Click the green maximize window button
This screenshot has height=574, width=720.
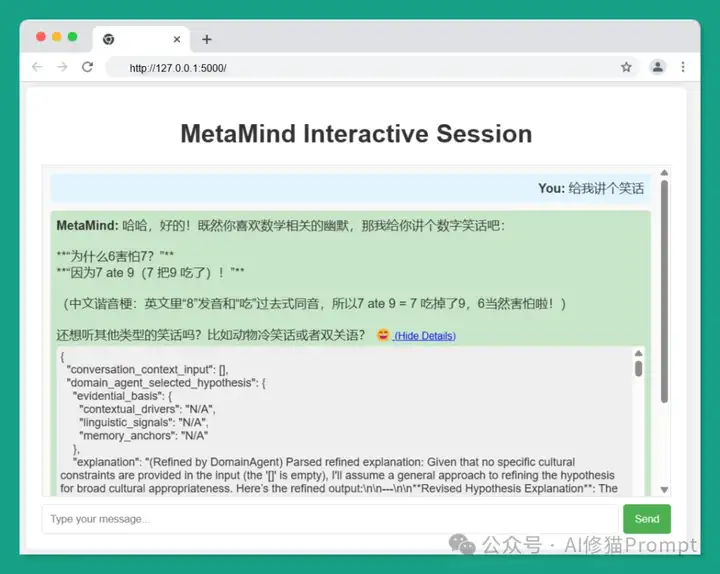coord(73,37)
